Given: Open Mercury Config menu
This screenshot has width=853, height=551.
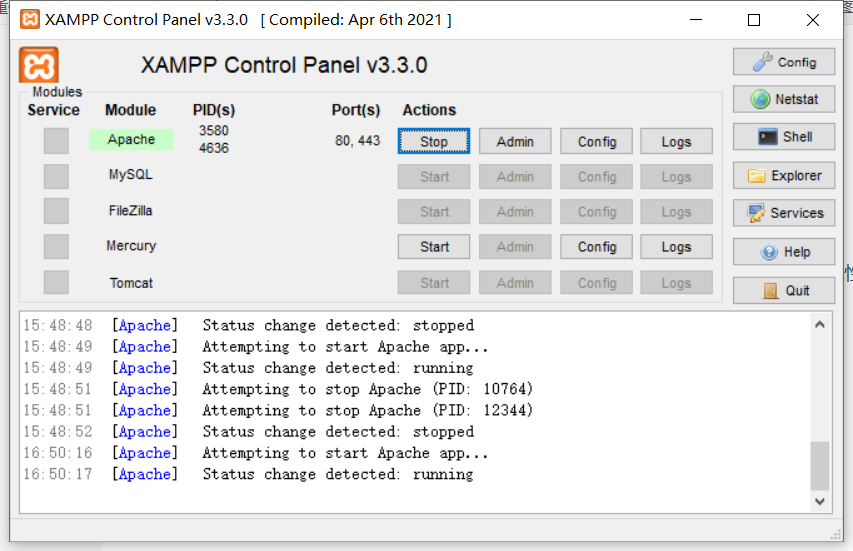Looking at the screenshot, I should 596,247.
